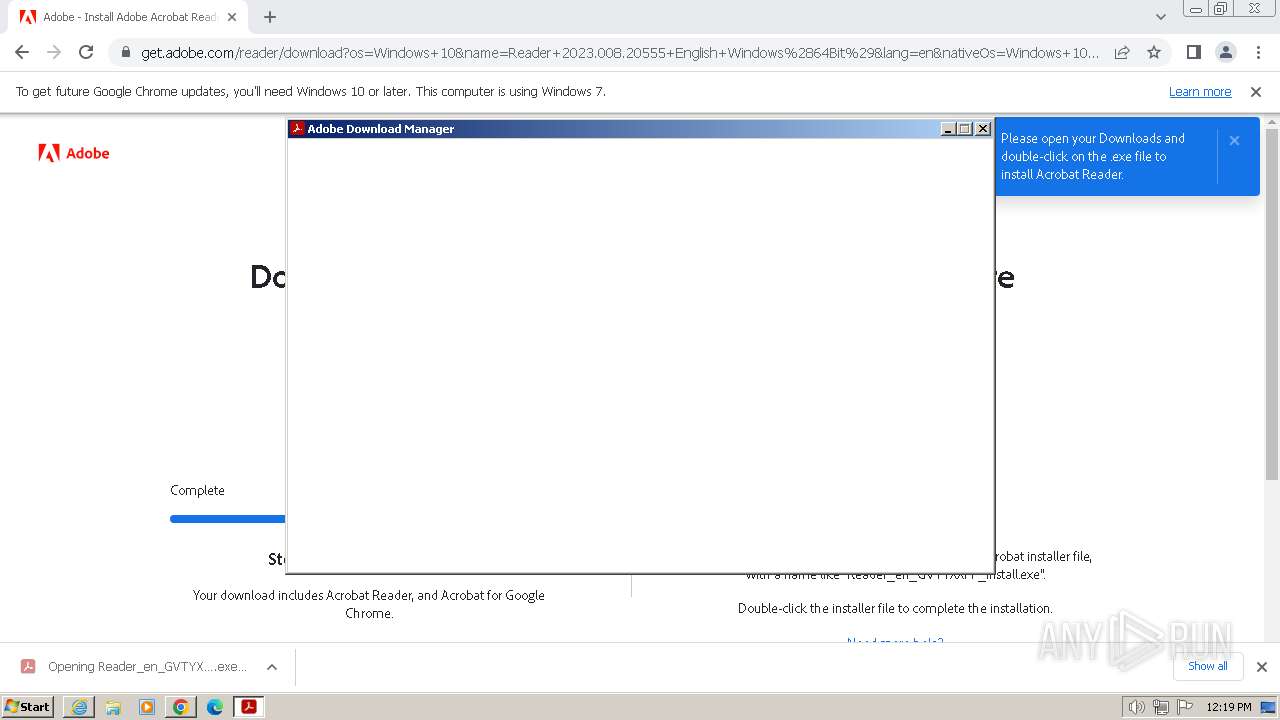This screenshot has width=1280, height=720.
Task: Open the Chrome profile avatar menu
Action: click(x=1225, y=52)
